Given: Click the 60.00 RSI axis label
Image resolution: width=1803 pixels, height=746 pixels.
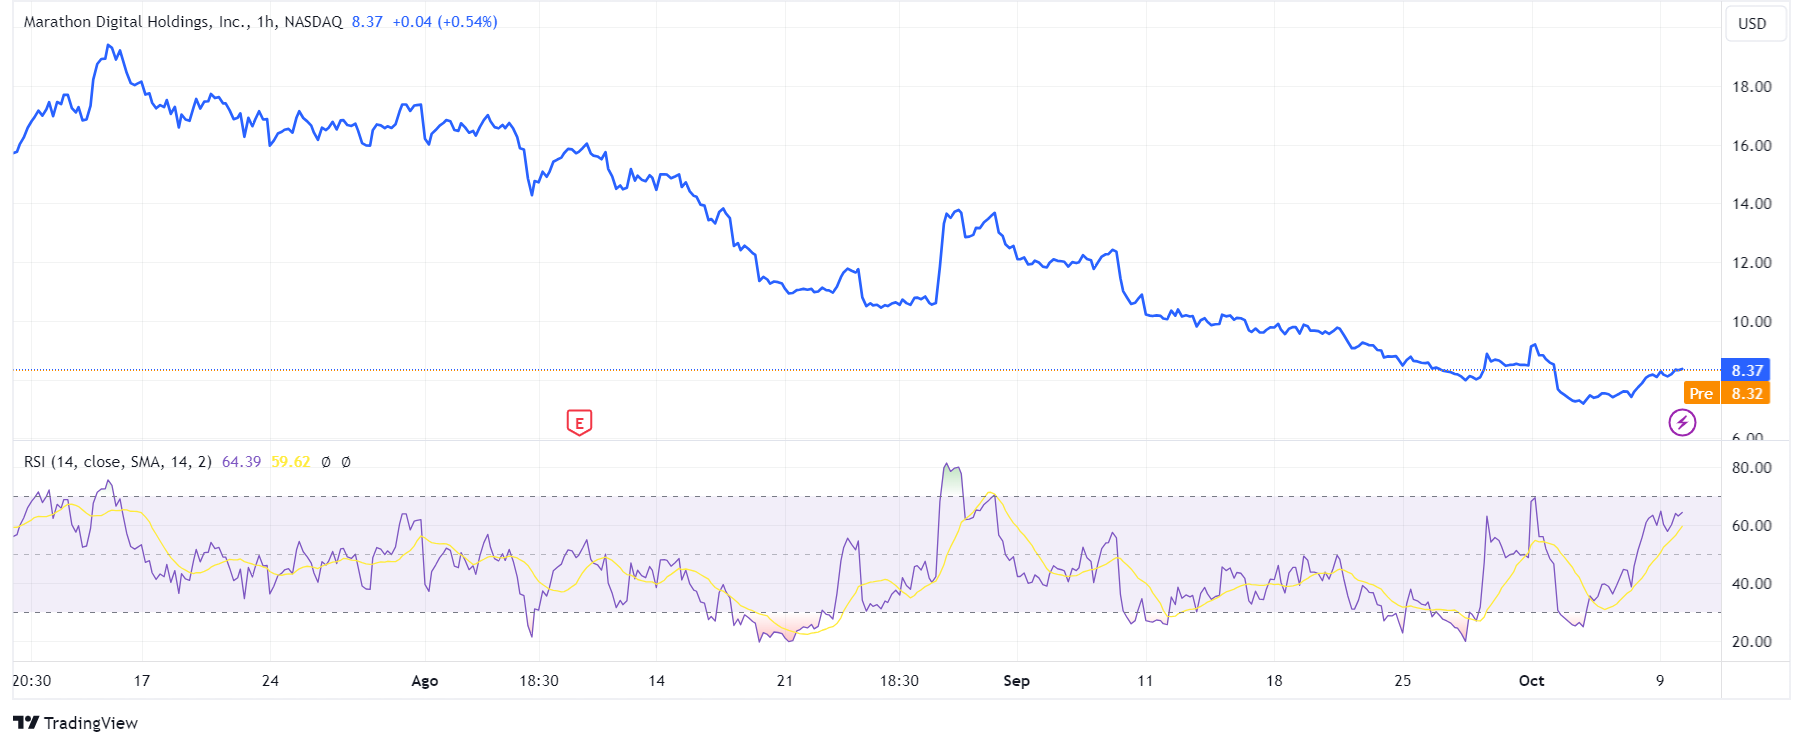Looking at the screenshot, I should tap(1751, 526).
